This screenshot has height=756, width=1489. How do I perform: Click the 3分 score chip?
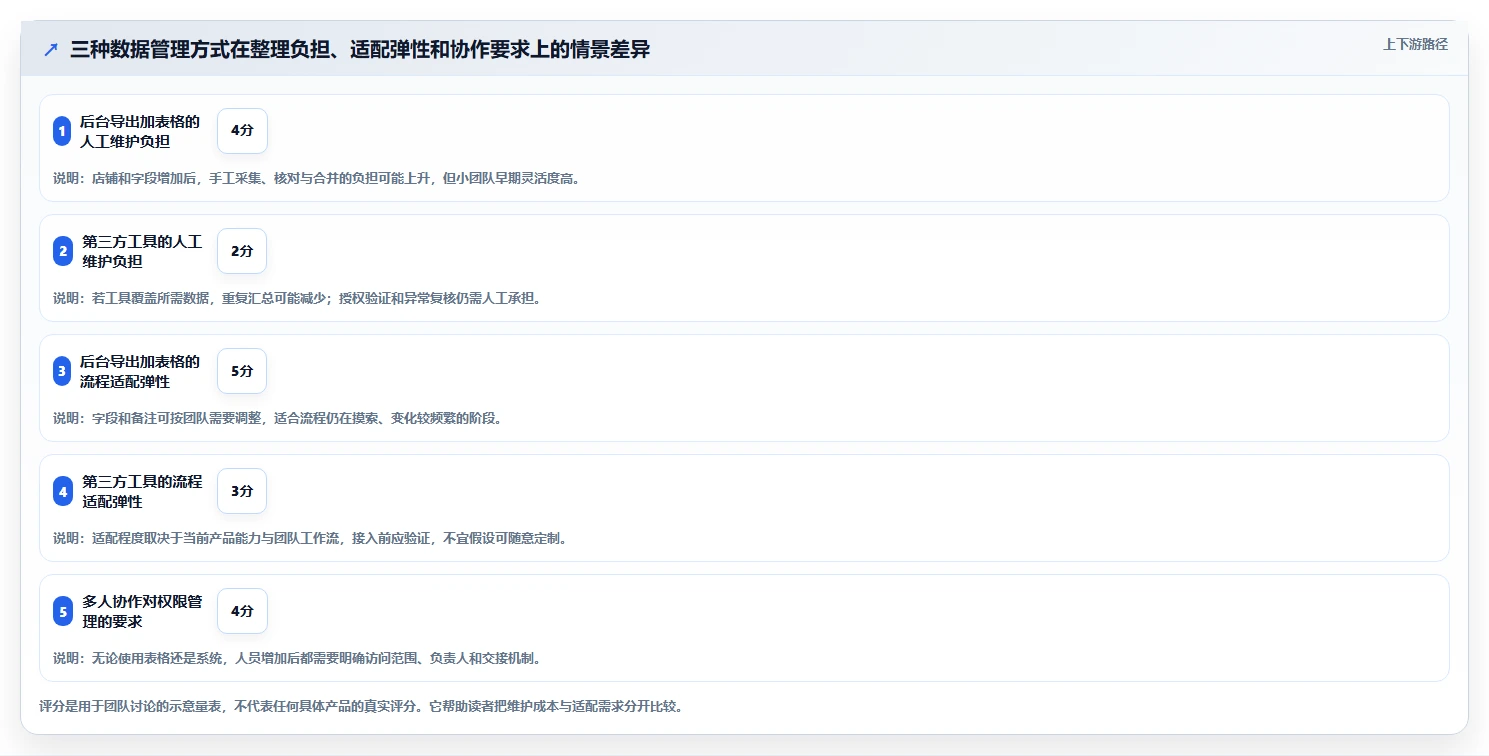coord(242,491)
